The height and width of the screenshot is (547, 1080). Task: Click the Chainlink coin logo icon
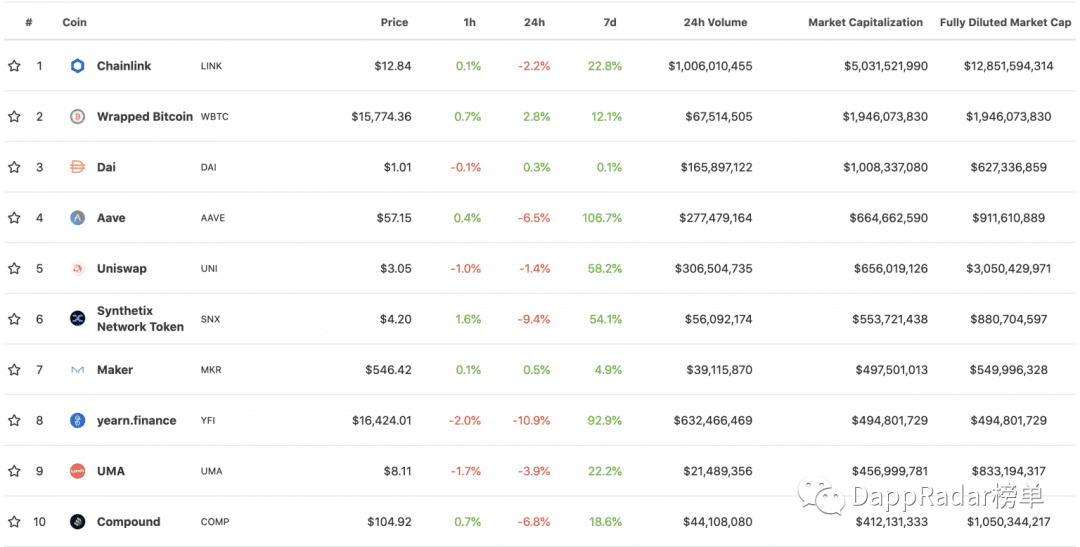pyautogui.click(x=78, y=66)
